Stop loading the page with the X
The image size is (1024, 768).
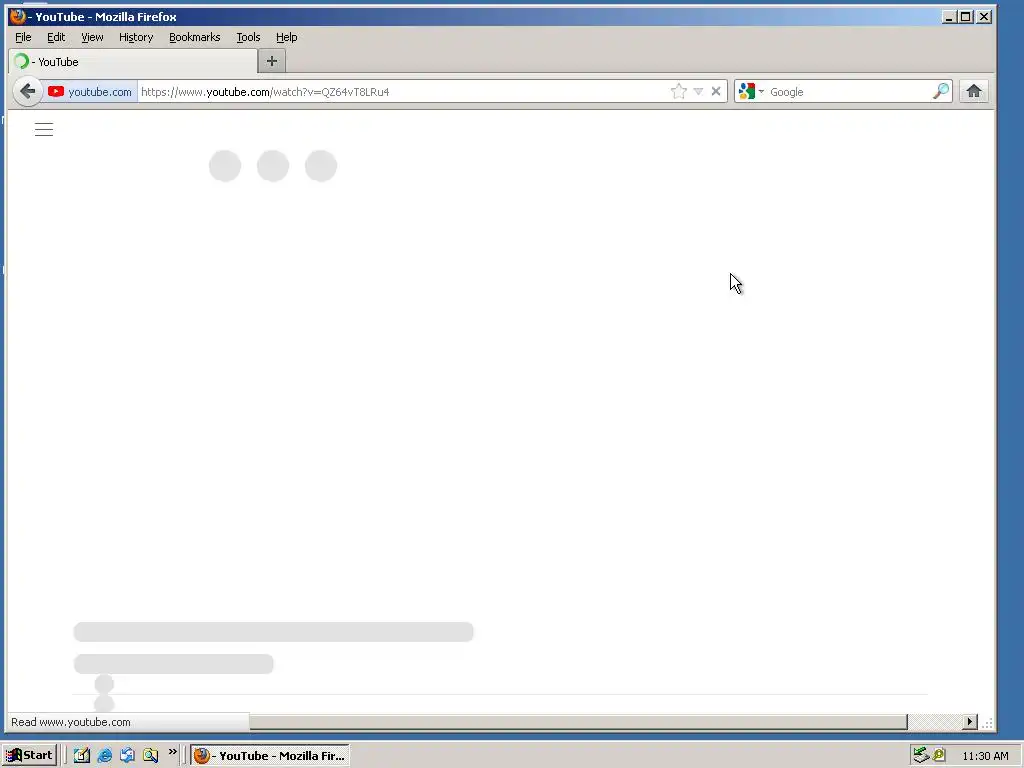pyautogui.click(x=716, y=91)
